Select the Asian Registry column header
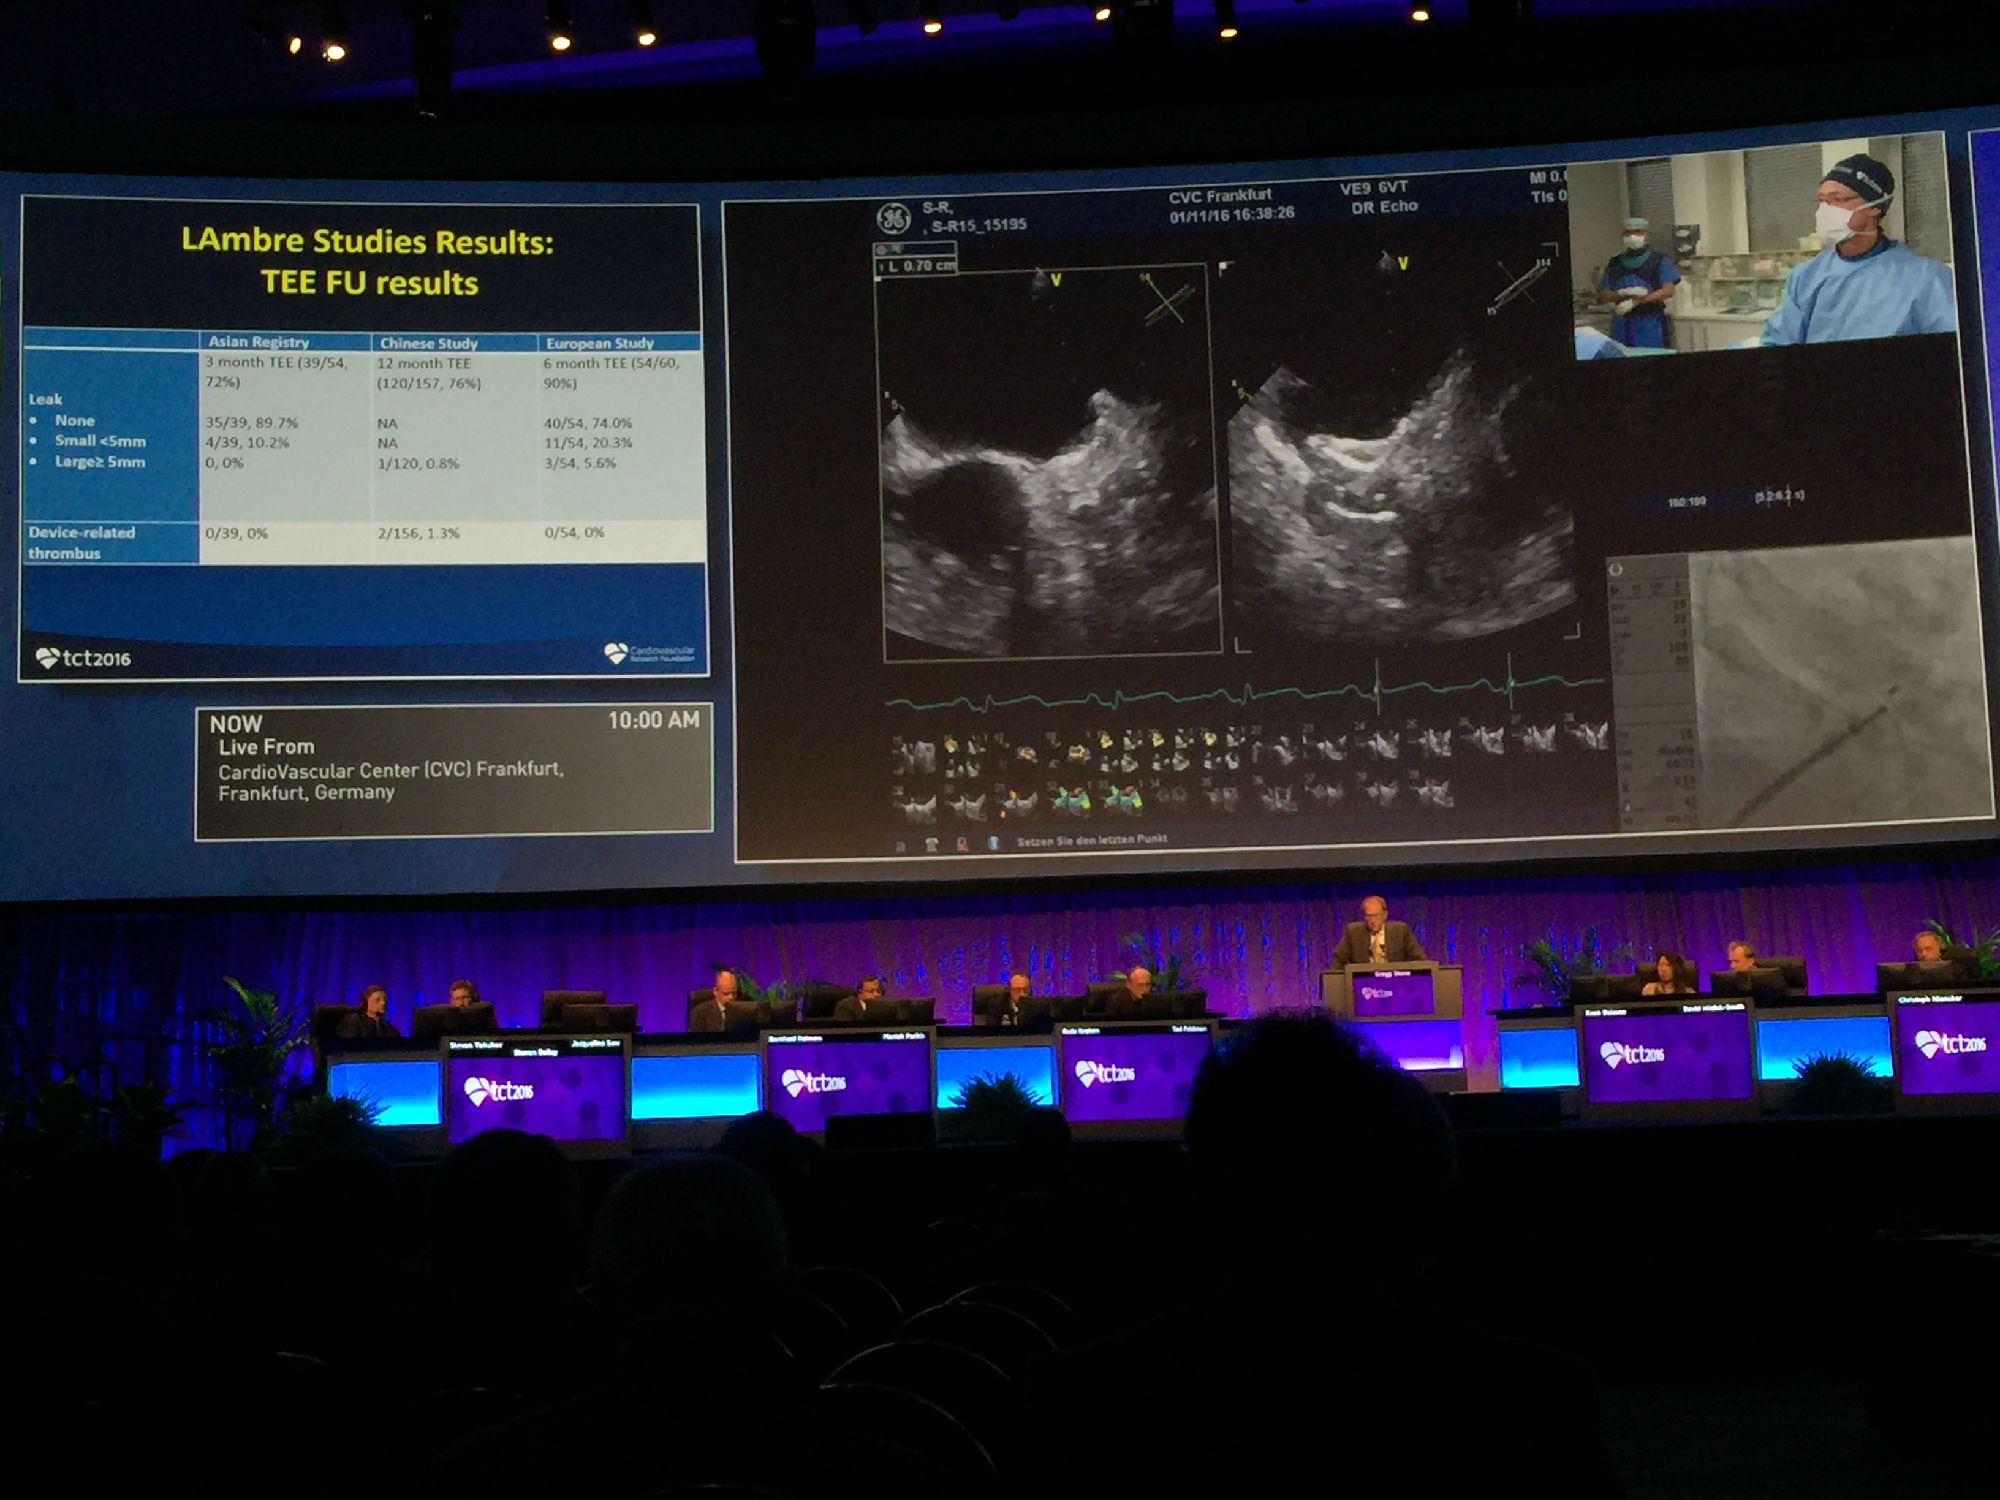Screen dimensions: 2000x1500 tap(258, 342)
